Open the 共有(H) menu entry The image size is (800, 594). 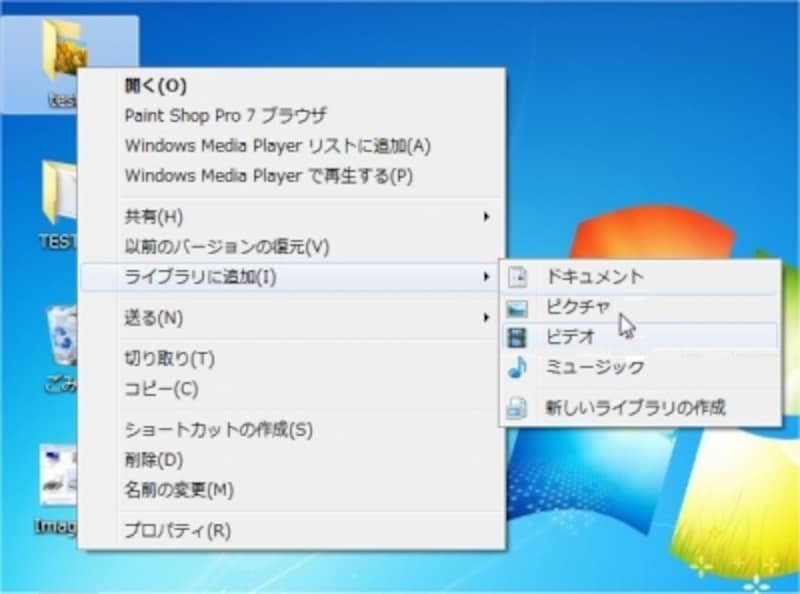[292, 217]
